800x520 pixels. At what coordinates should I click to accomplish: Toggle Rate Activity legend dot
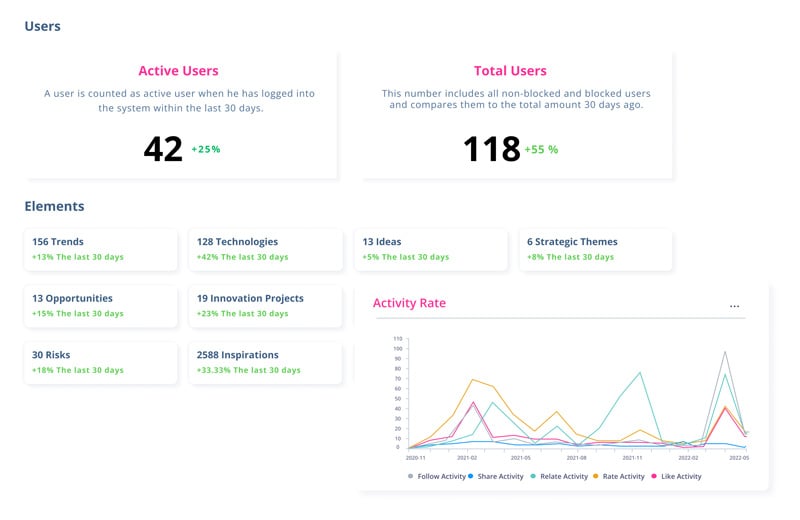(x=595, y=476)
